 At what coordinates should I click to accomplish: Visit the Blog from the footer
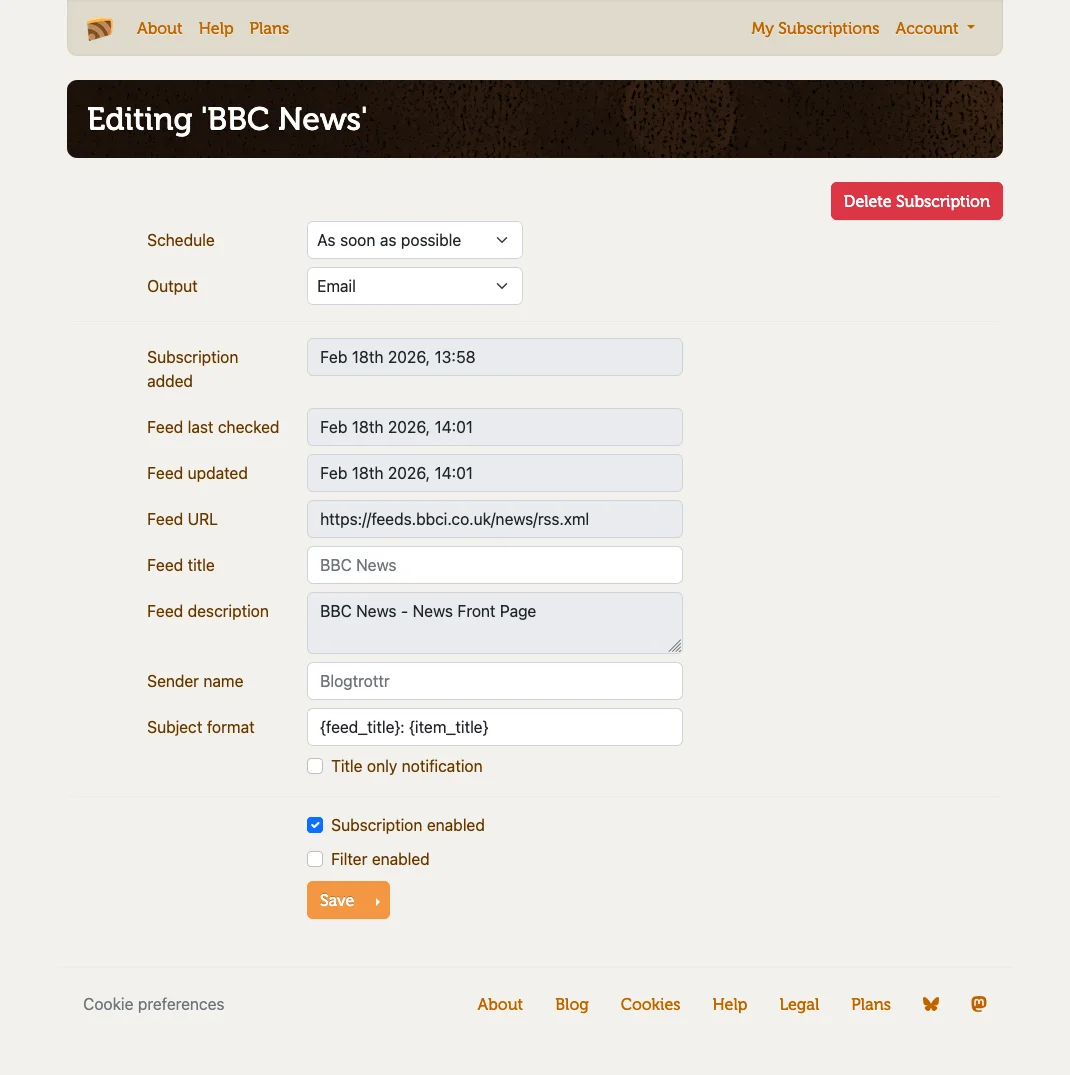[x=571, y=1004]
